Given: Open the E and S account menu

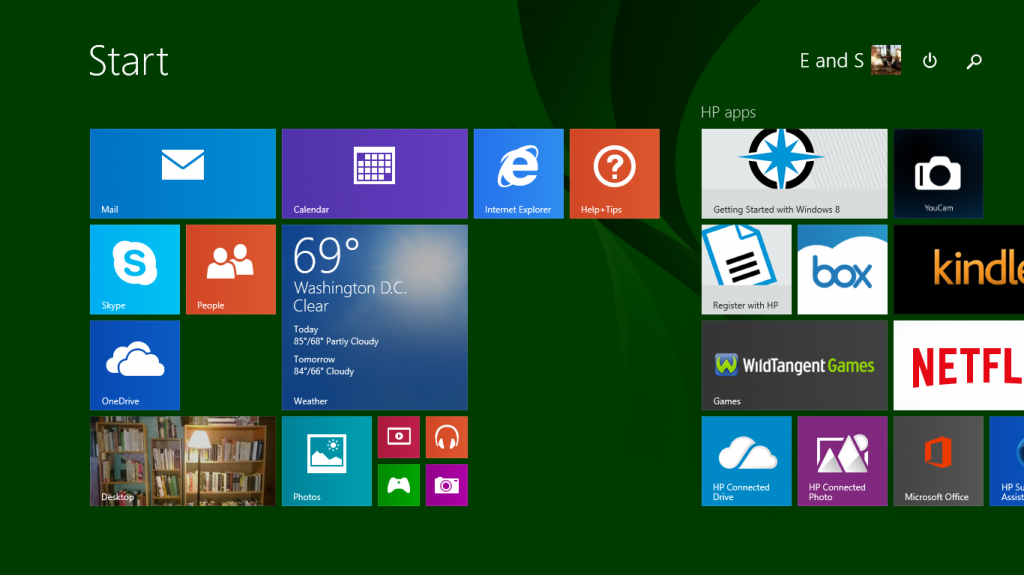Looking at the screenshot, I should click(x=850, y=61).
